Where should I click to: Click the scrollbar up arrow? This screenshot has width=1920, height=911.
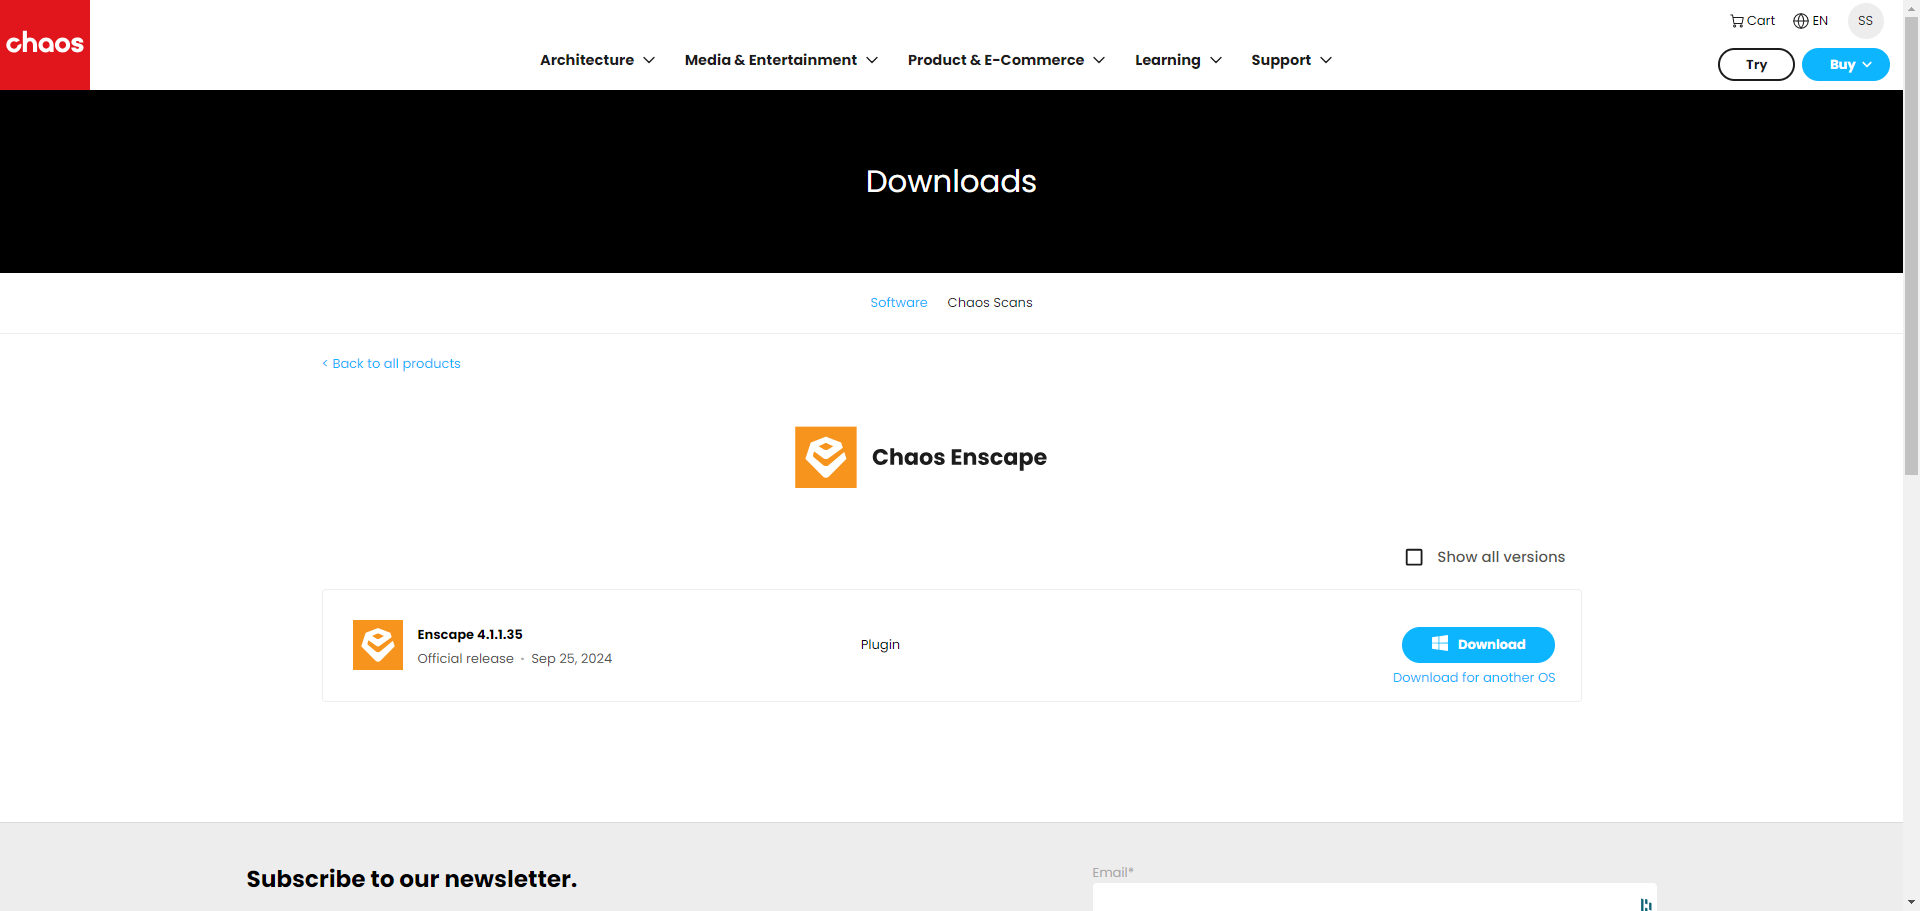click(1911, 8)
